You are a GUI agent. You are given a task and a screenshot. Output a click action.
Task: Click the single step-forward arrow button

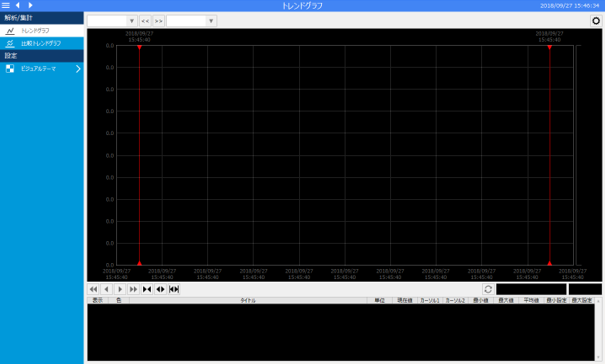[x=120, y=289]
